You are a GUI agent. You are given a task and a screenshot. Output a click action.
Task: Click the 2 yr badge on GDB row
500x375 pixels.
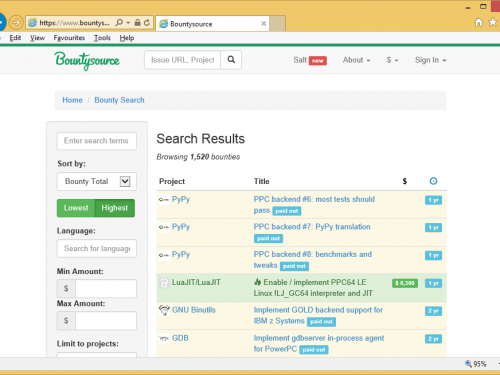433,339
